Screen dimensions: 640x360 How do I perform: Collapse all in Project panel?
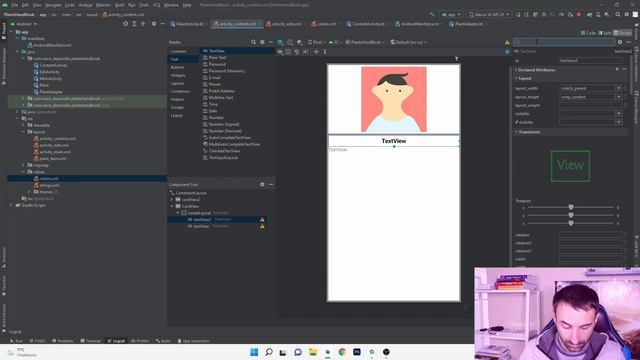(143, 24)
